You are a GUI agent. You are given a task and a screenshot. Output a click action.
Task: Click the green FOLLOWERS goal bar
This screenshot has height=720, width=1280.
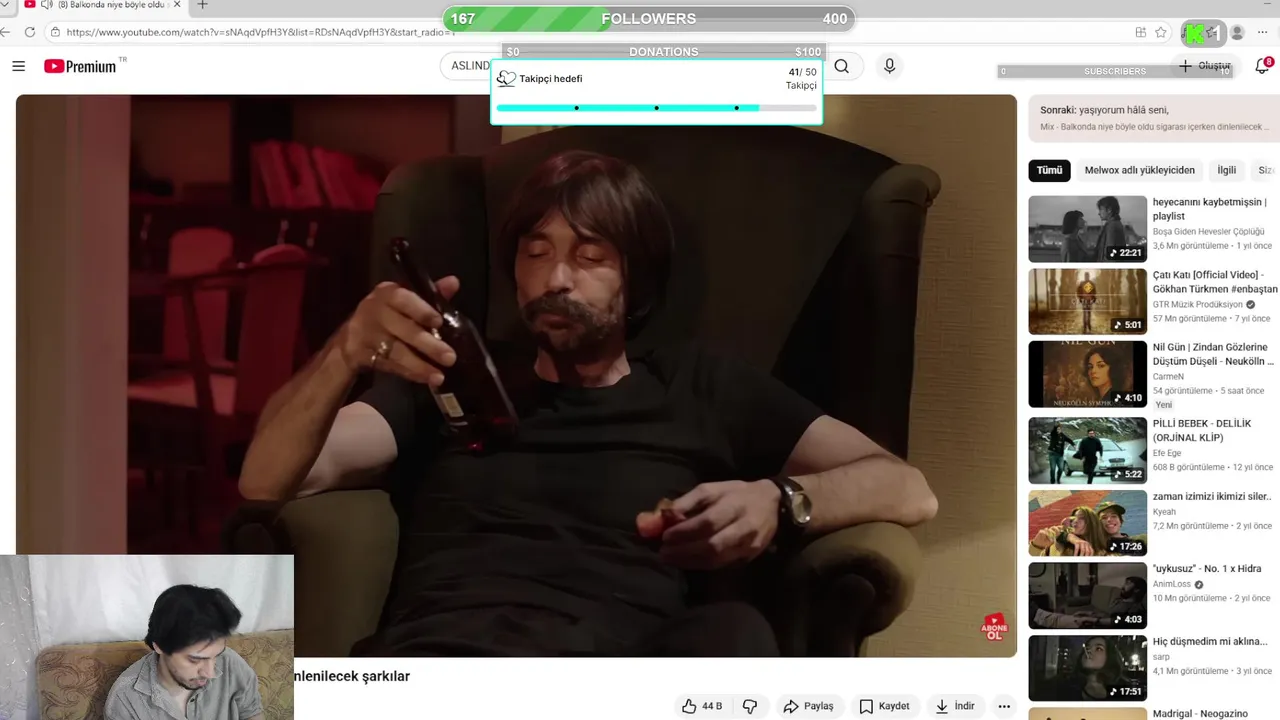(x=649, y=18)
